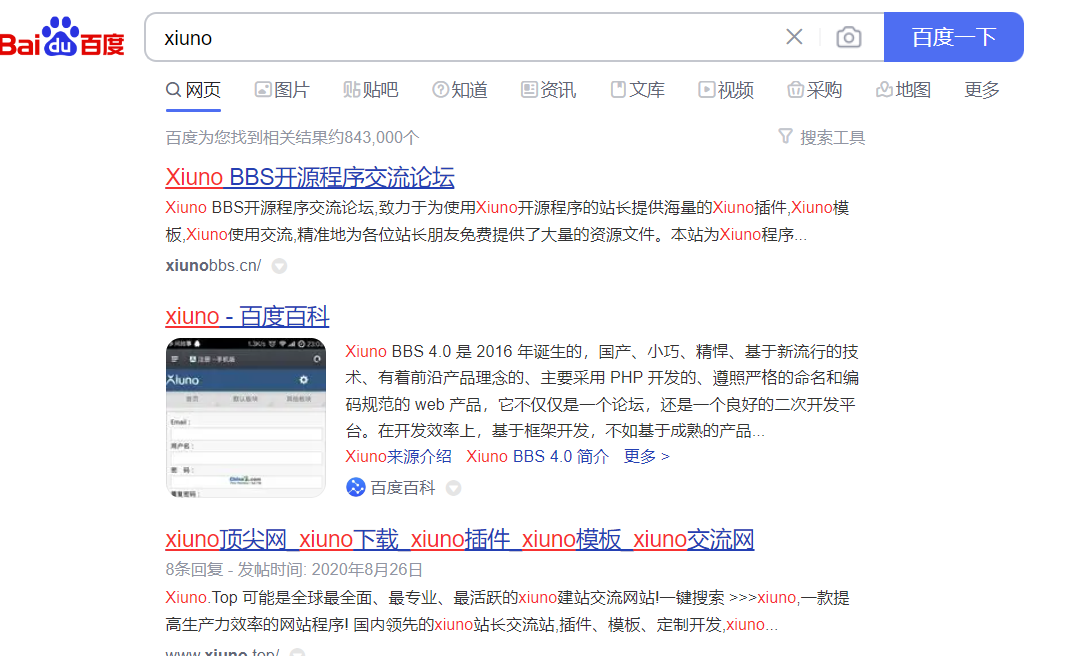Click the Baidu Baike paw icon
Screen dimensions: 1065x656
click(356, 487)
